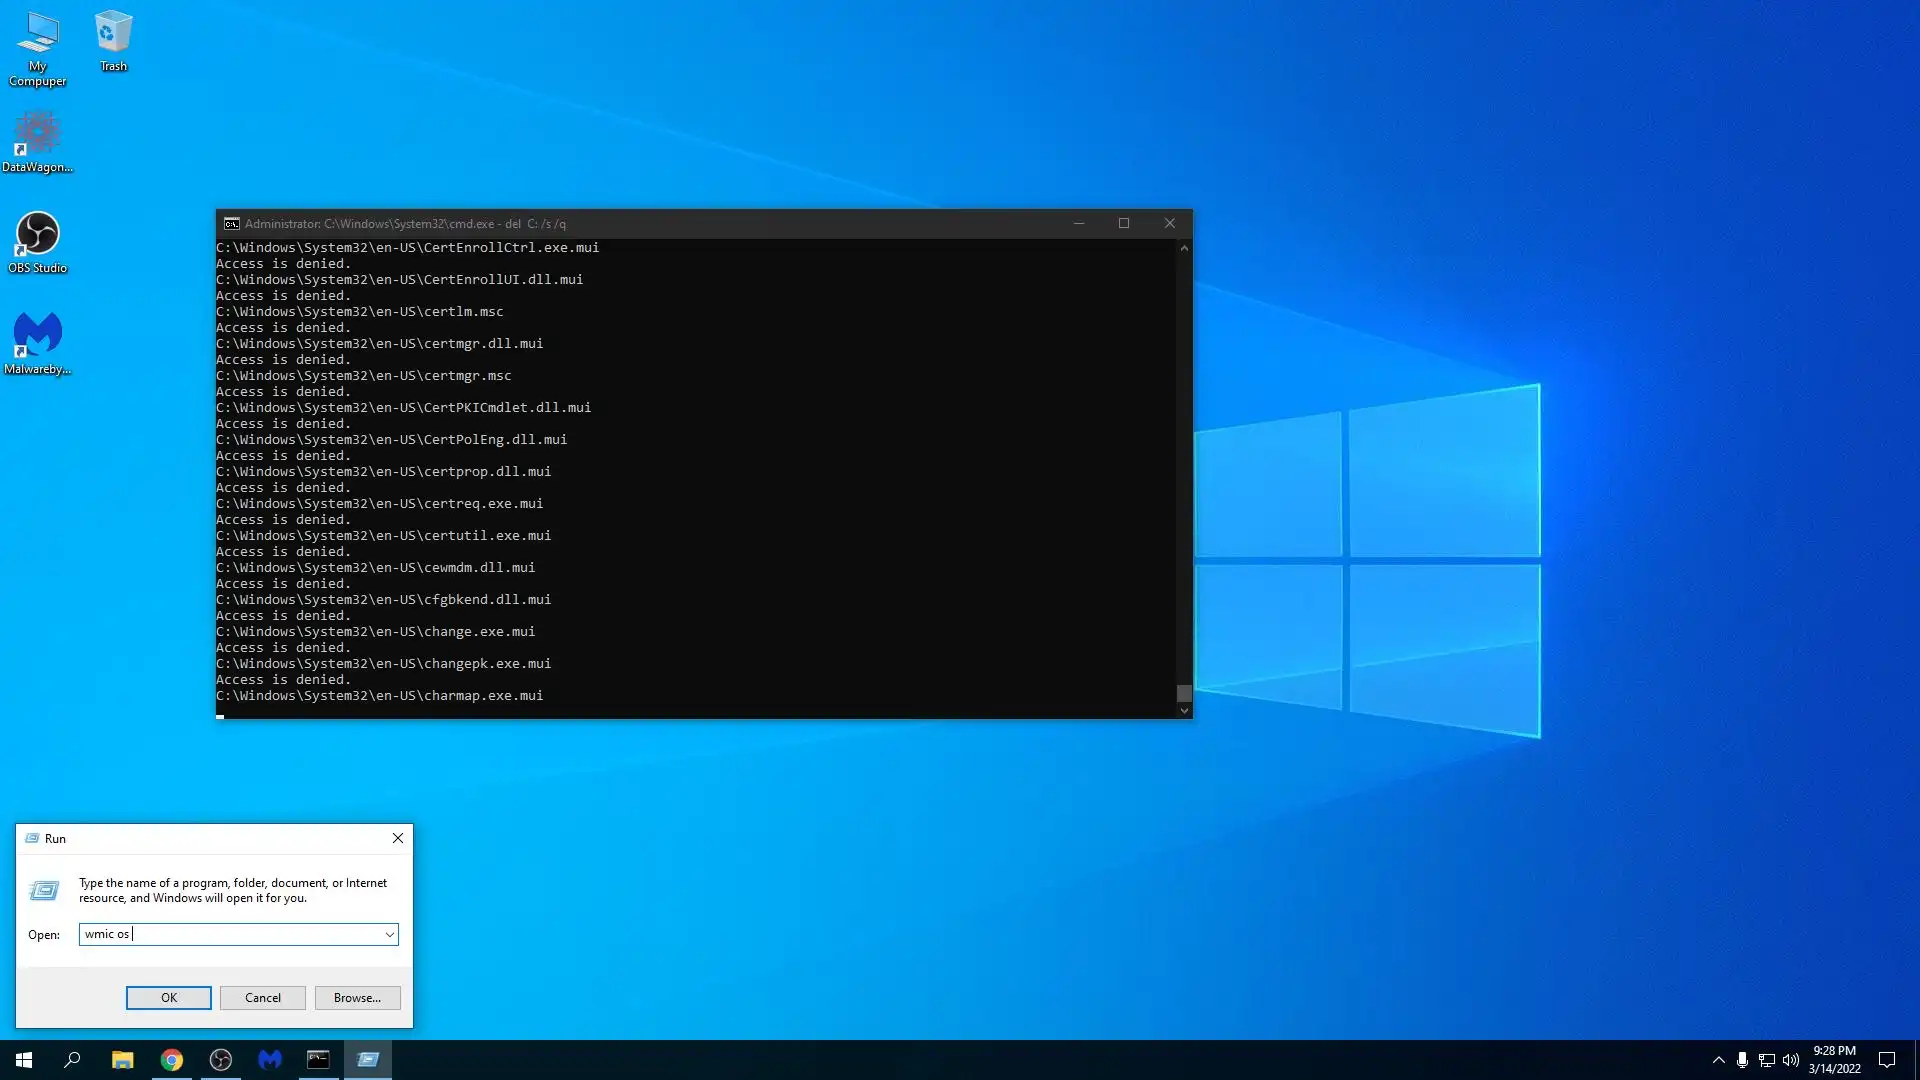
Task: Click the taskbar search magnifier
Action: (72, 1060)
